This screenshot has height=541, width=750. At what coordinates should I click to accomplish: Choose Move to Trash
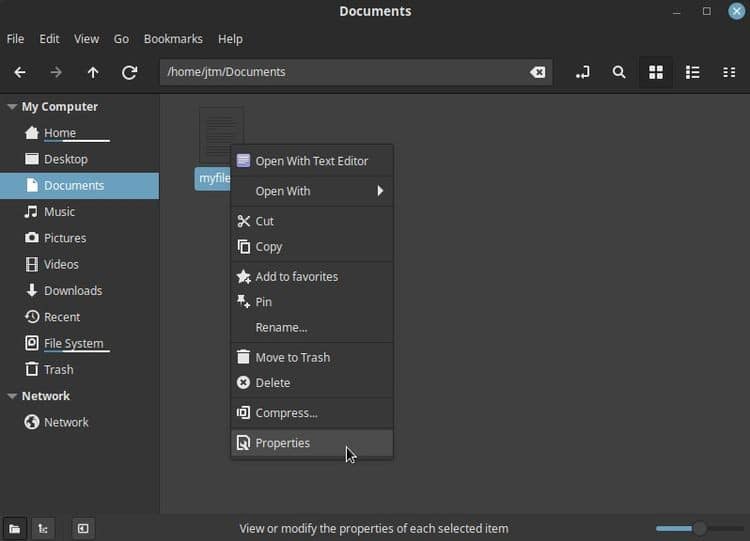pos(312,357)
